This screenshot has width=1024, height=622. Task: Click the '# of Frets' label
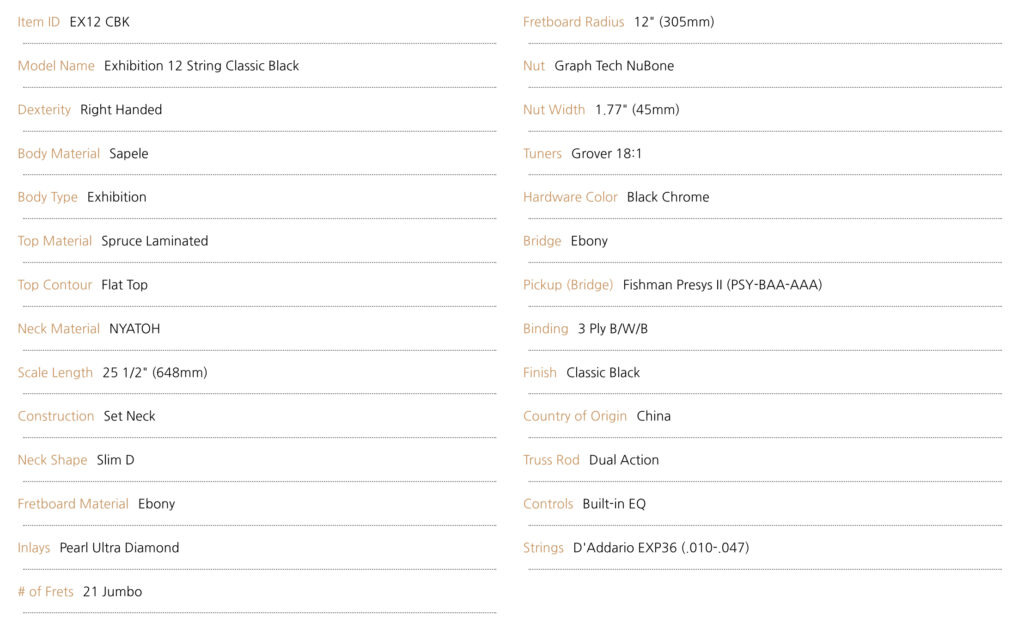[46, 592]
